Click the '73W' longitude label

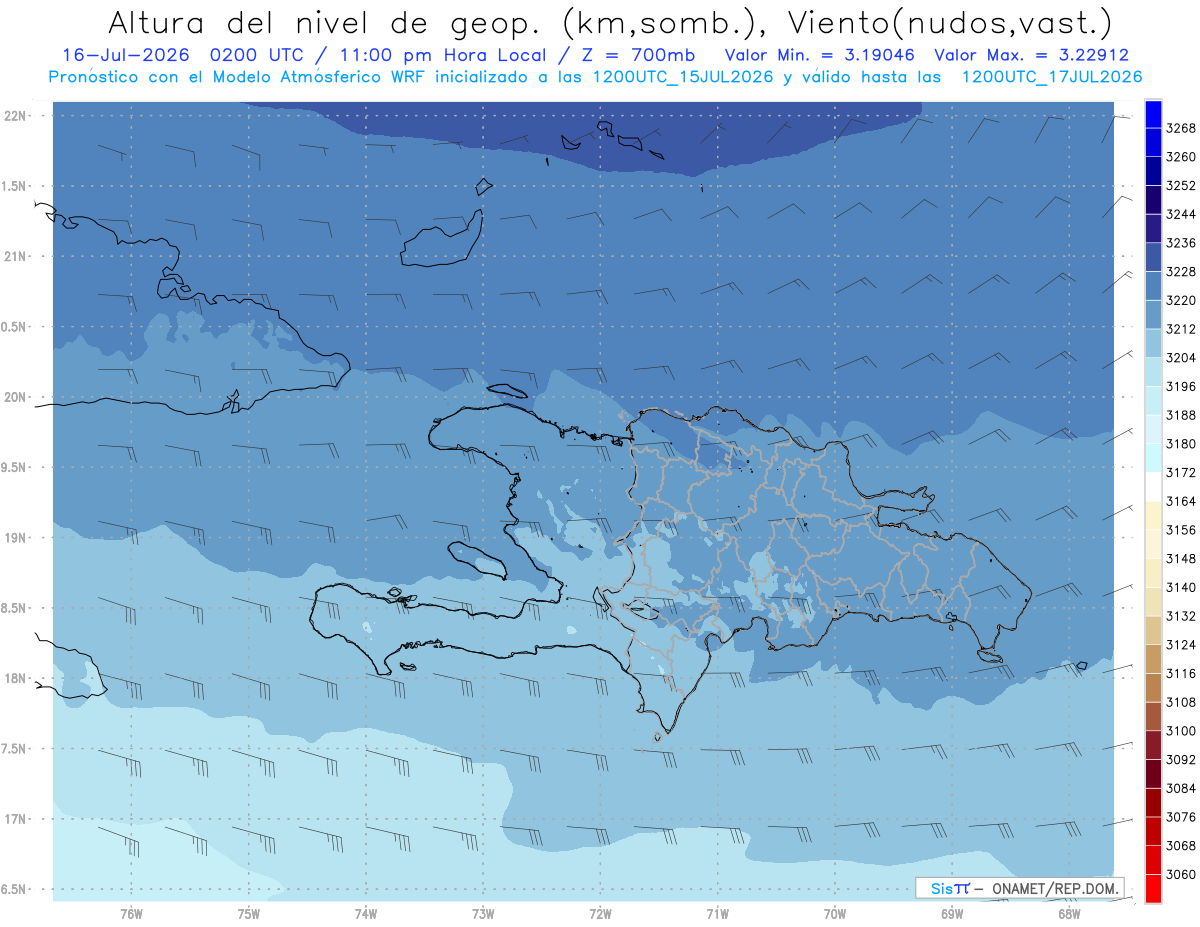point(483,913)
